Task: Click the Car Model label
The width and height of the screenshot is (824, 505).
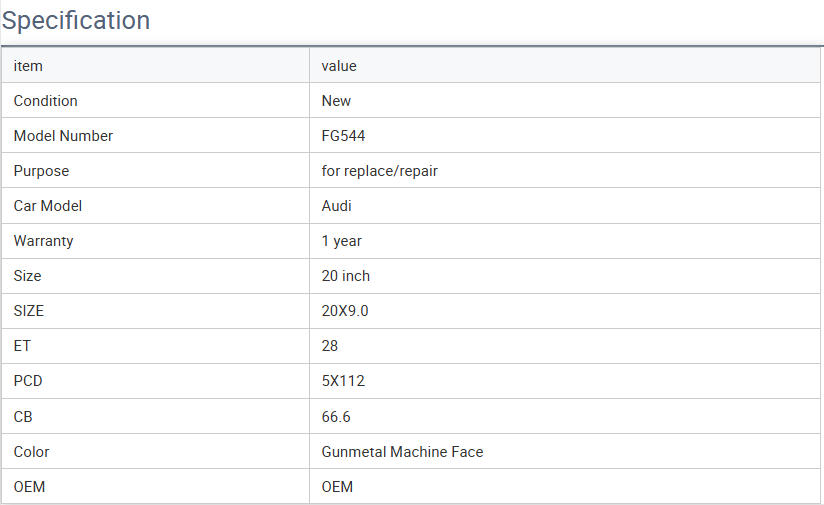Action: [x=47, y=206]
